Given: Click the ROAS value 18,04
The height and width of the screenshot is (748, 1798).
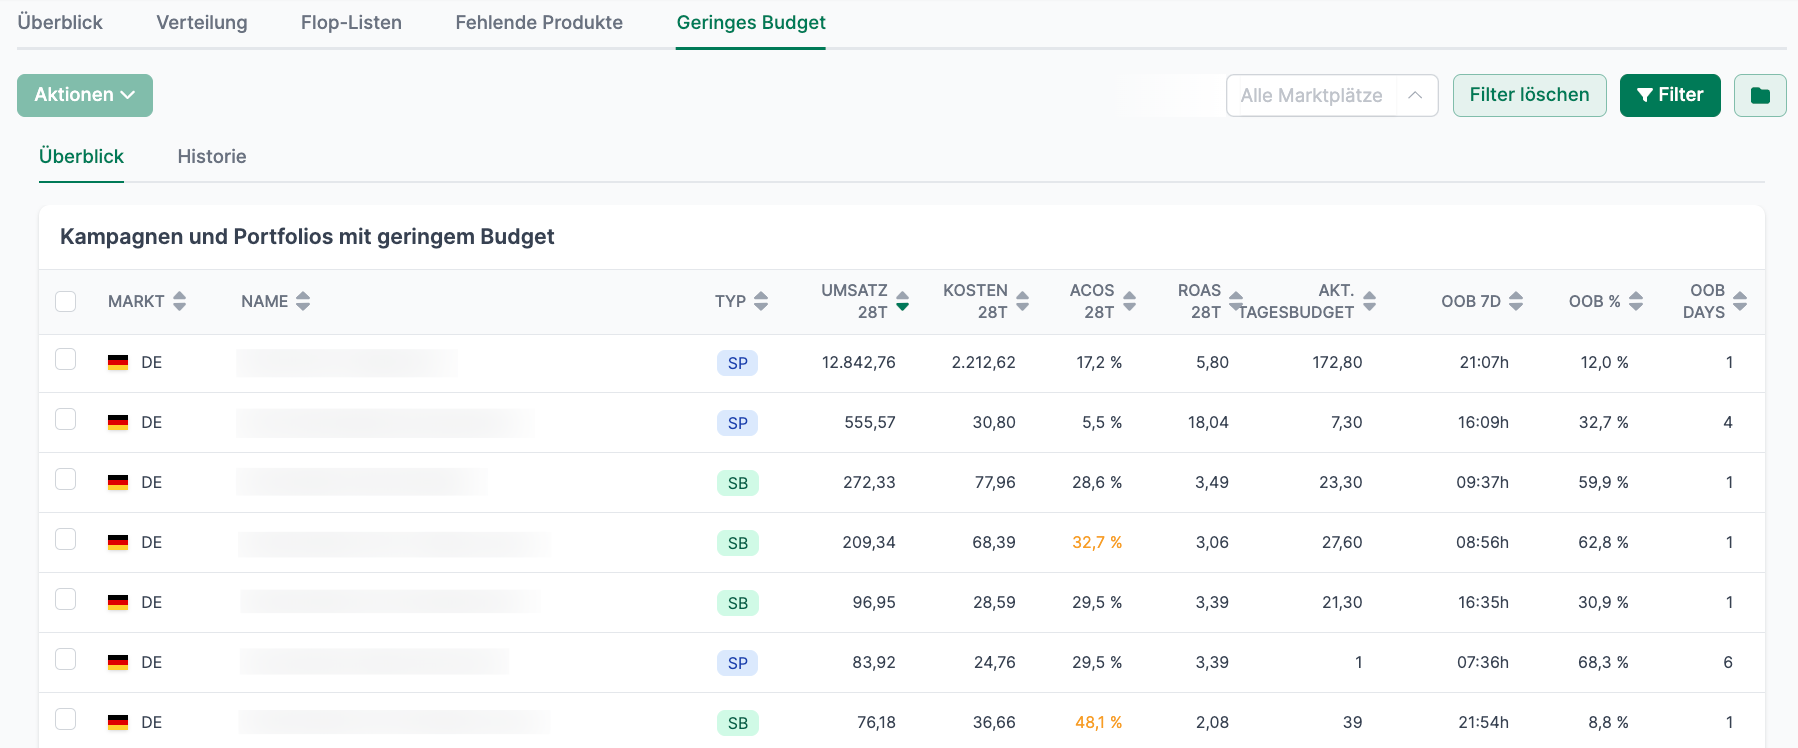Looking at the screenshot, I should click(1208, 422).
